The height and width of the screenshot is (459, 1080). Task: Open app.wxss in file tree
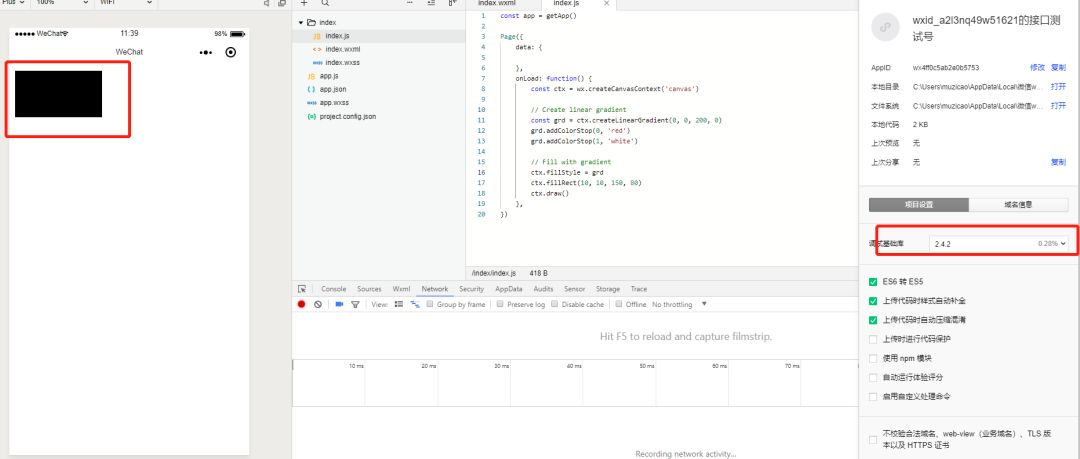(x=334, y=103)
